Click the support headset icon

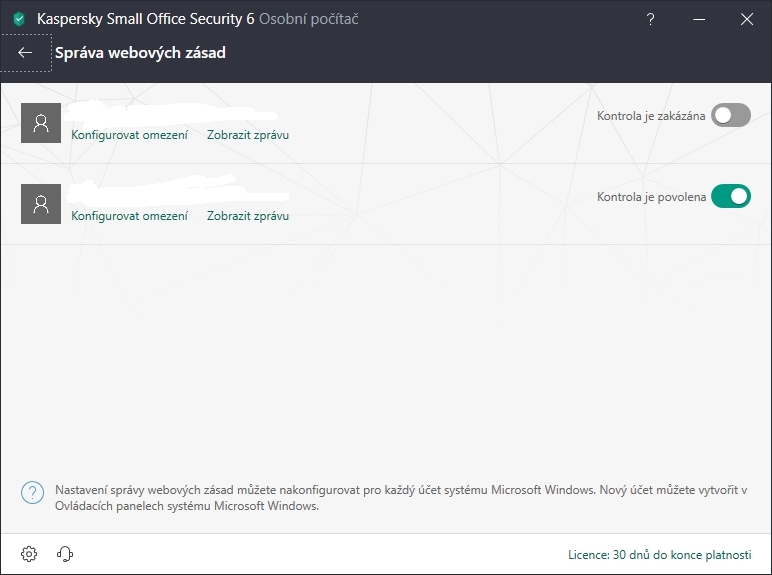[66, 554]
